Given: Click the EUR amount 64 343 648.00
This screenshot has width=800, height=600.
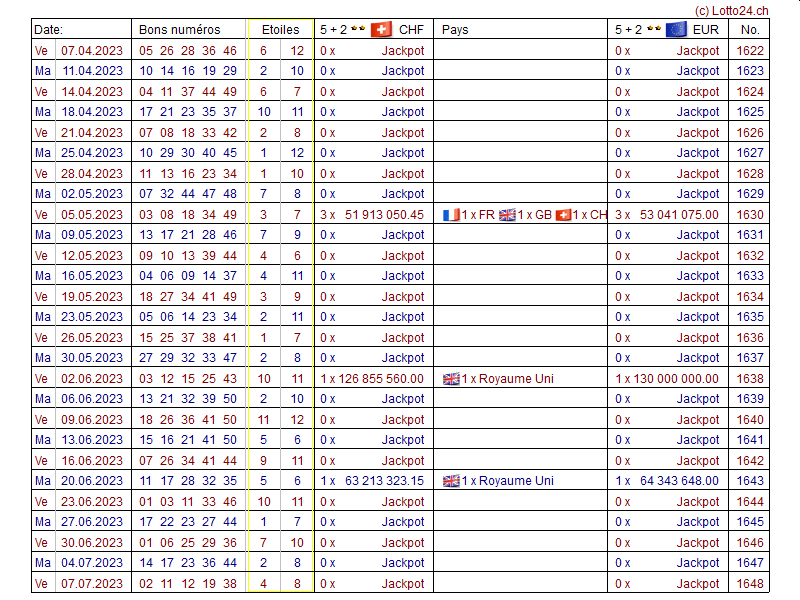Looking at the screenshot, I should click(x=678, y=481).
